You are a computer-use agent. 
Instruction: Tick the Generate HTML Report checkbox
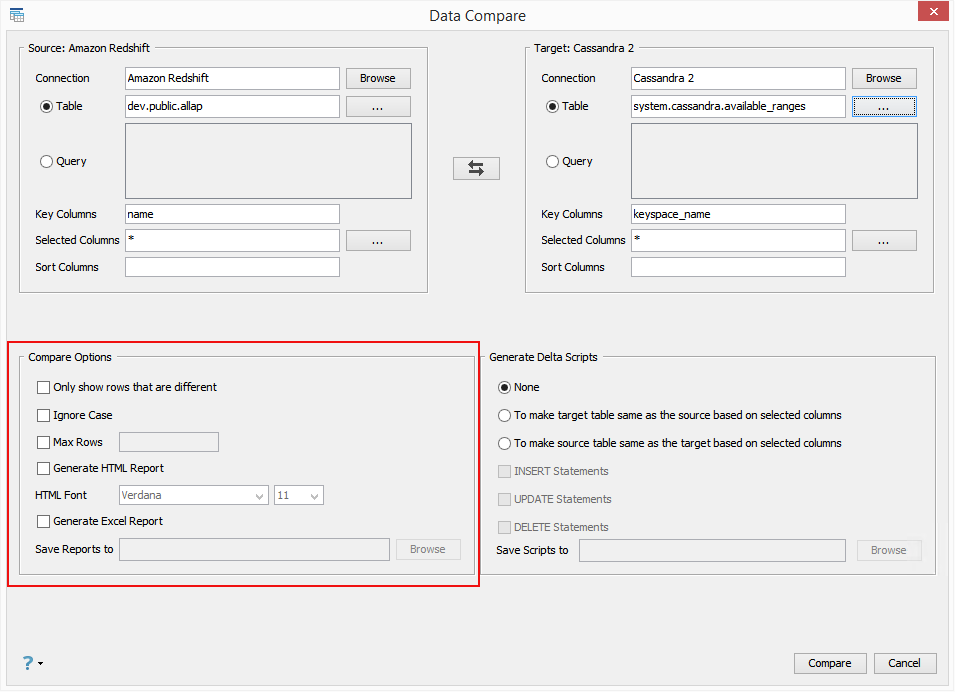[44, 468]
